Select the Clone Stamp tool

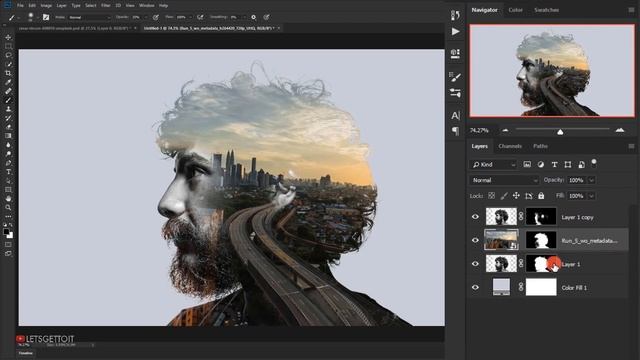click(x=8, y=109)
